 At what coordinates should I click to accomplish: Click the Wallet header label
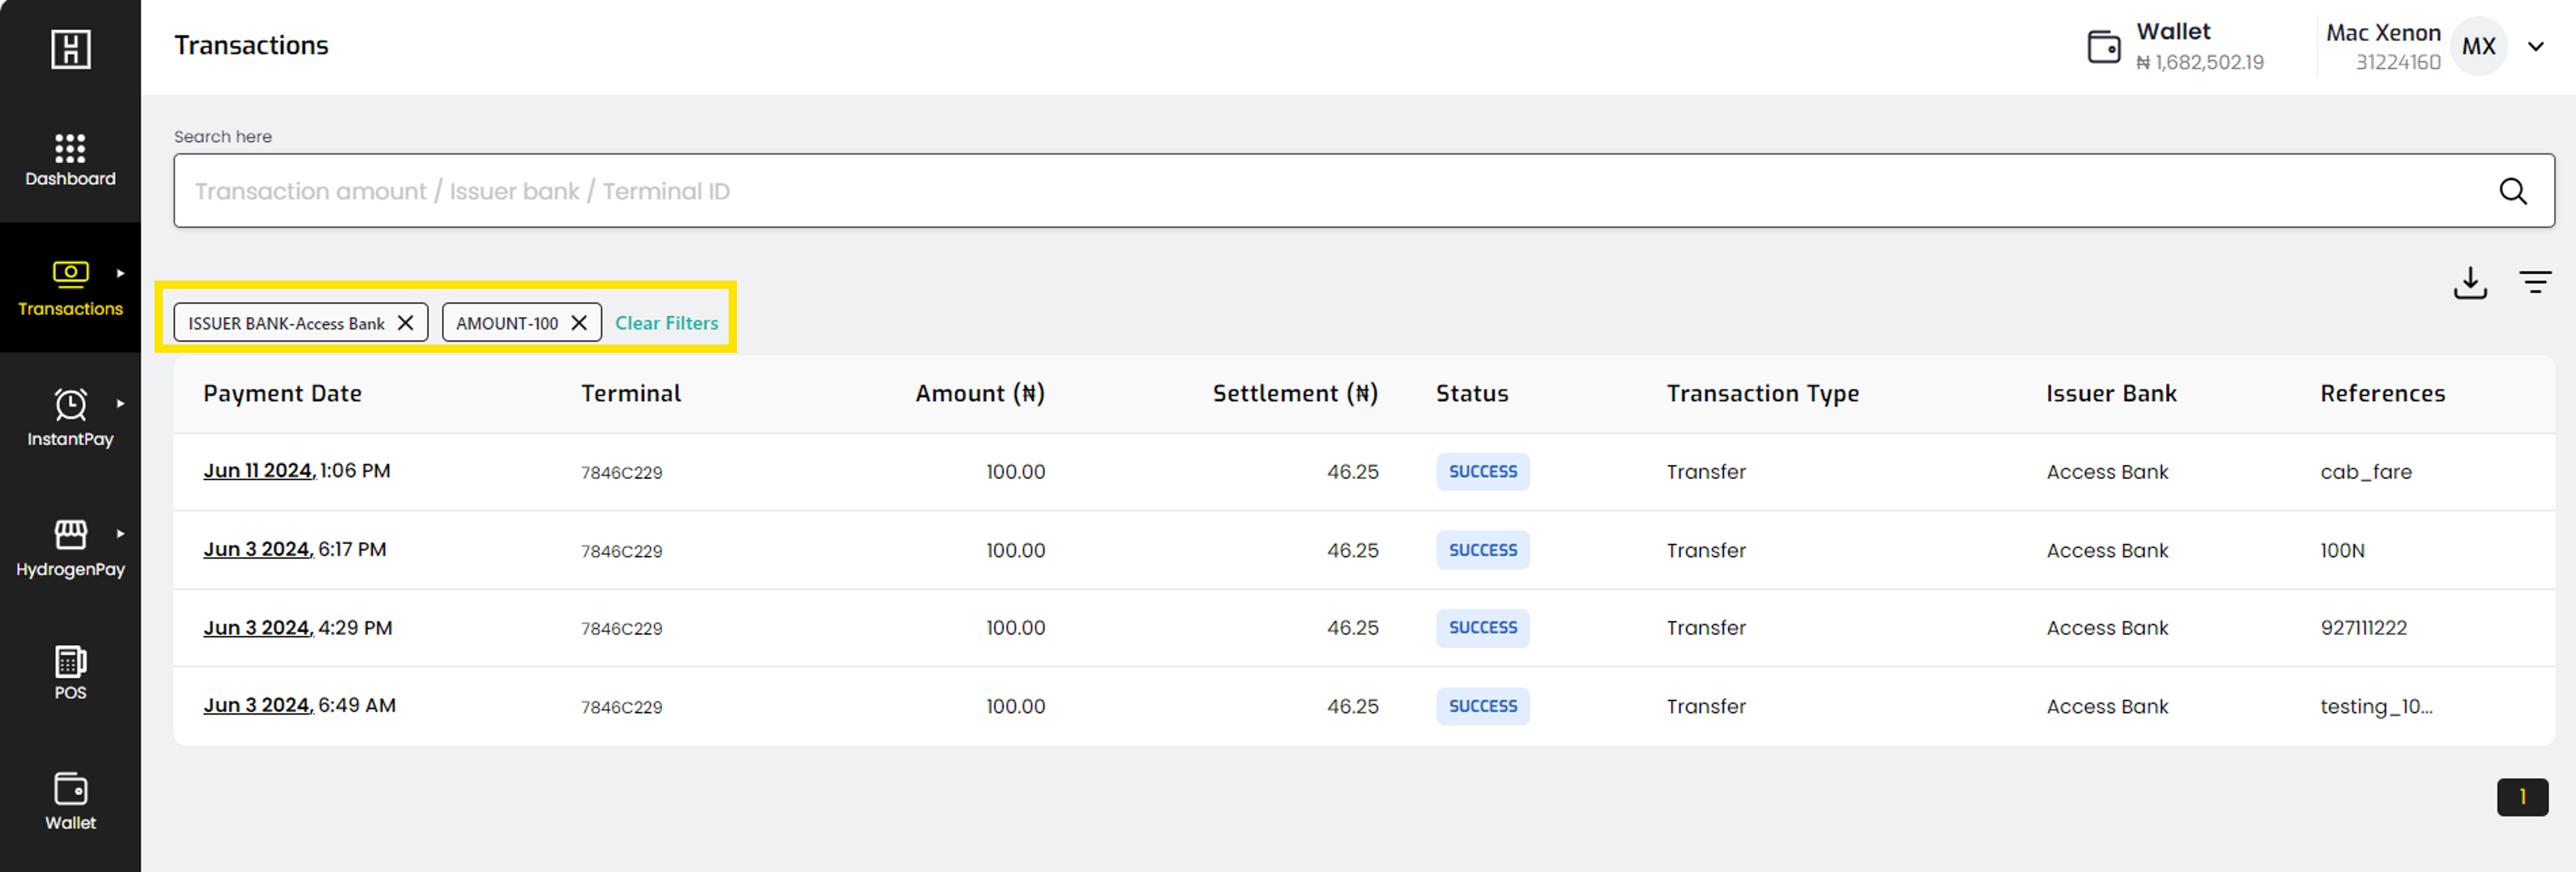pos(2173,31)
